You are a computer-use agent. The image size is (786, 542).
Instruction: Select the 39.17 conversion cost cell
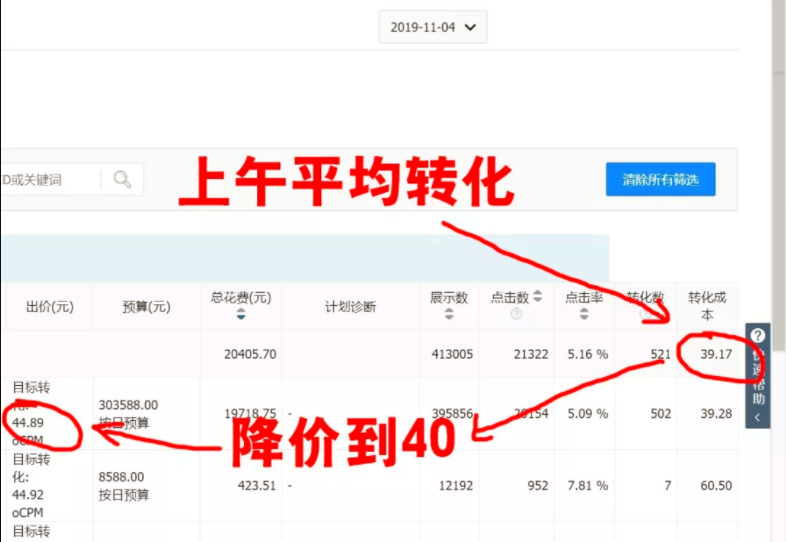pos(716,354)
